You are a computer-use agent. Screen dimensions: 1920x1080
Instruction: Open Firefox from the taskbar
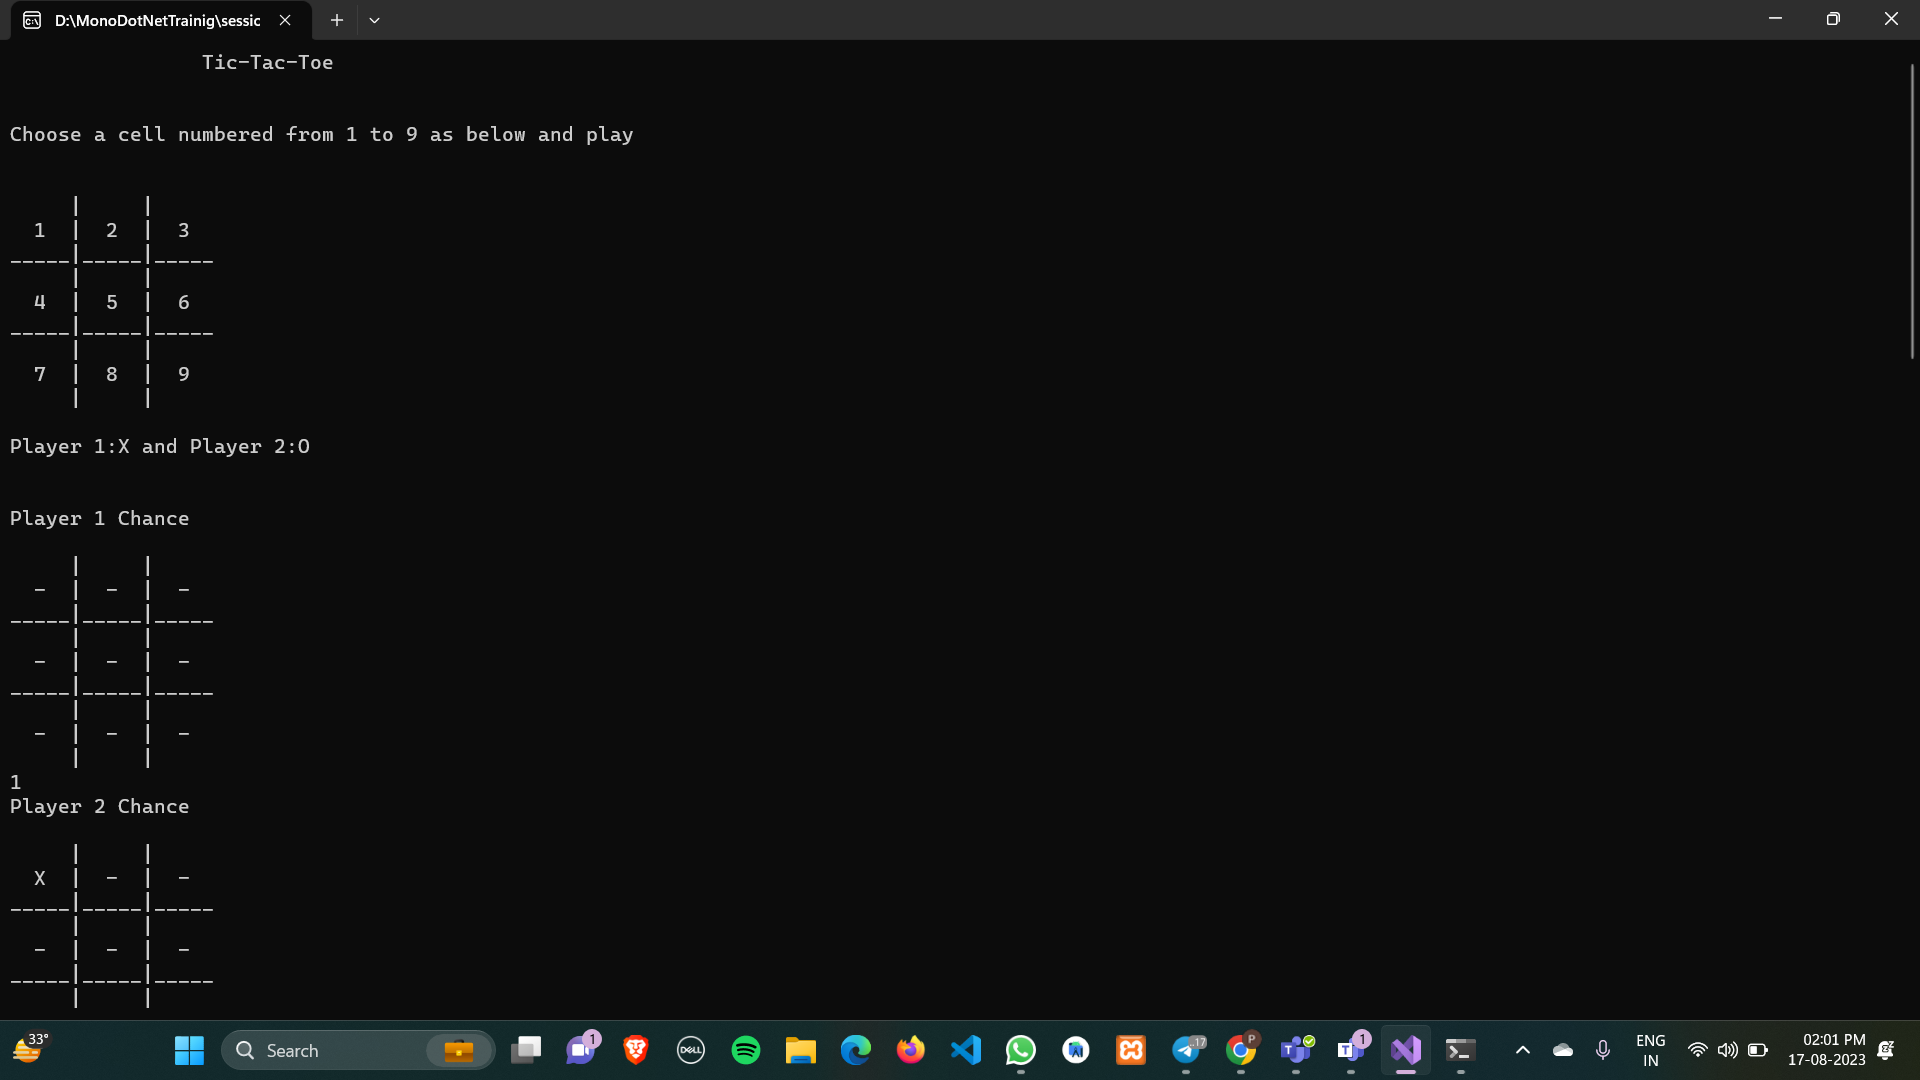tap(910, 1050)
